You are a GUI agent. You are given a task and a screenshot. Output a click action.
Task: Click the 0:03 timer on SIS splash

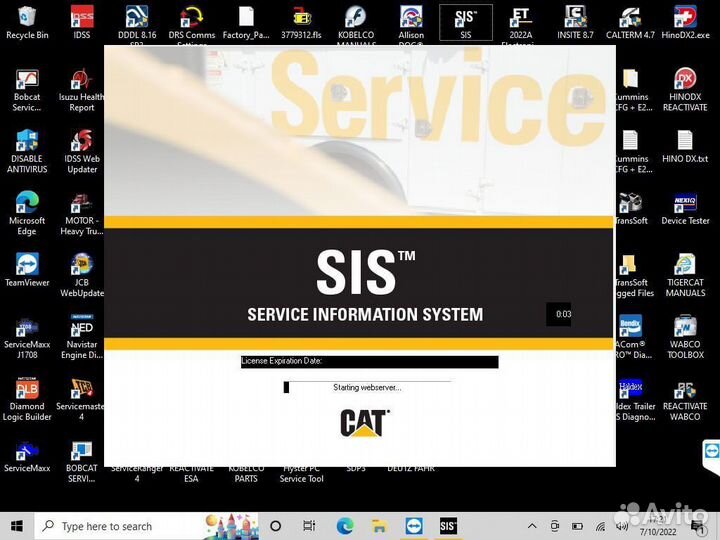(559, 315)
